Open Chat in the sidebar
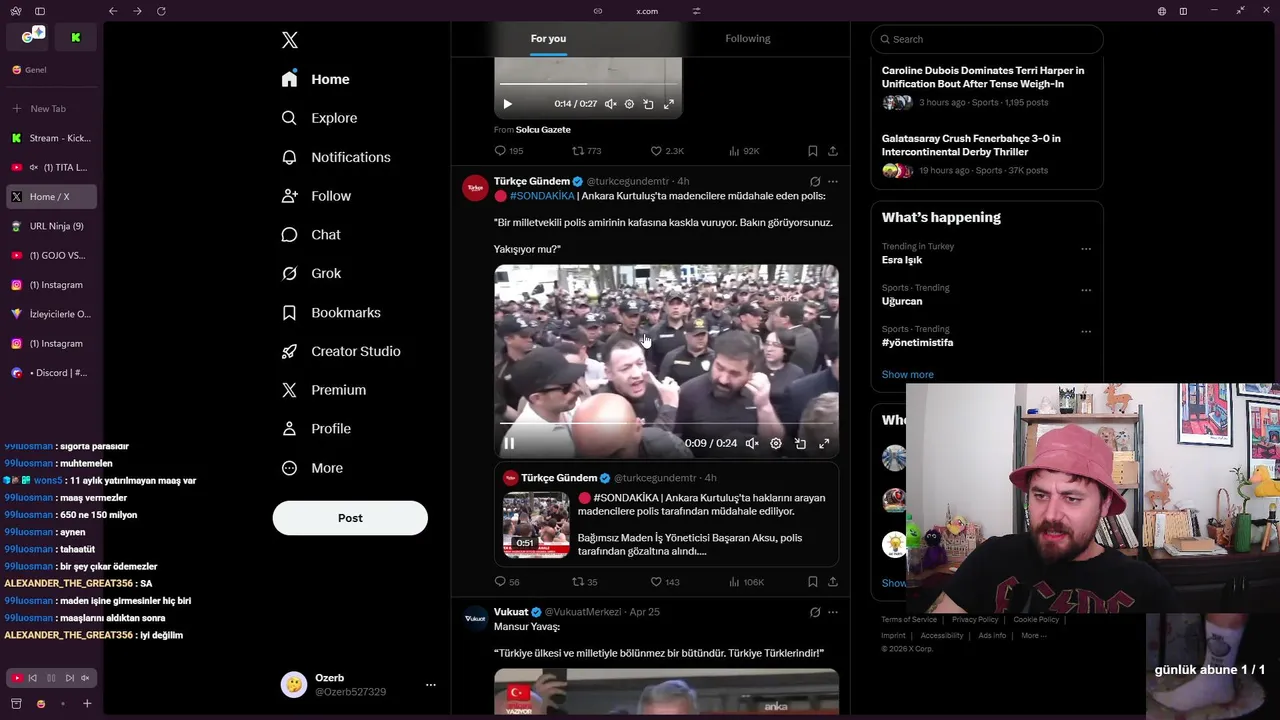Screen dimensions: 1280x720 pos(311,234)
